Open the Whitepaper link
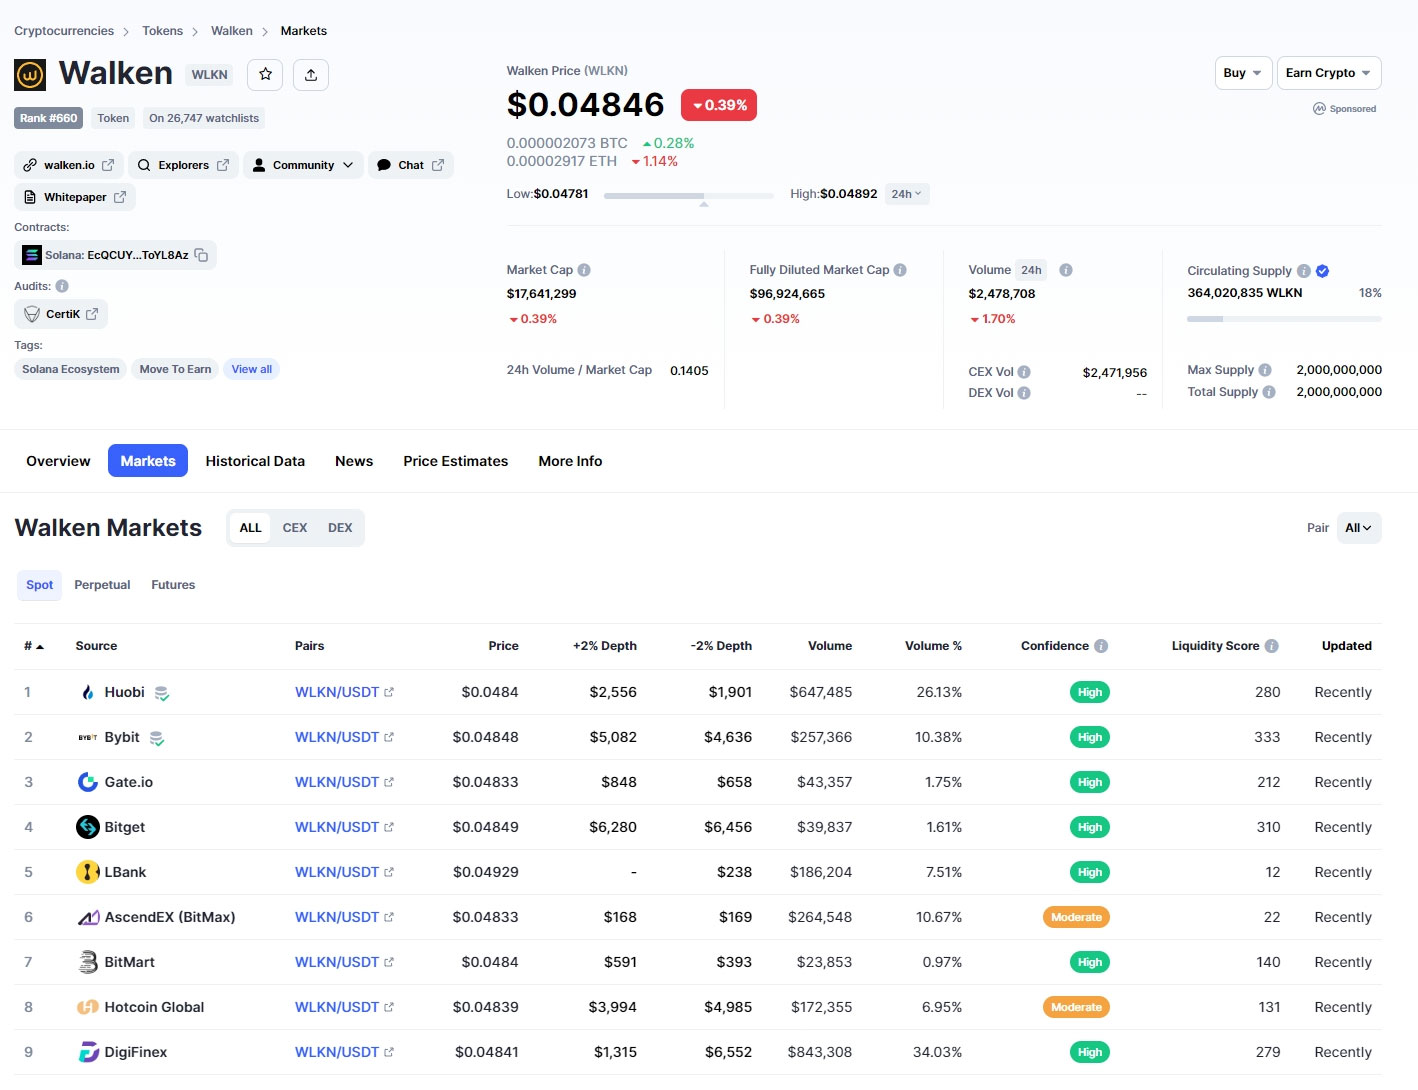Image resolution: width=1418 pixels, height=1090 pixels. [75, 197]
